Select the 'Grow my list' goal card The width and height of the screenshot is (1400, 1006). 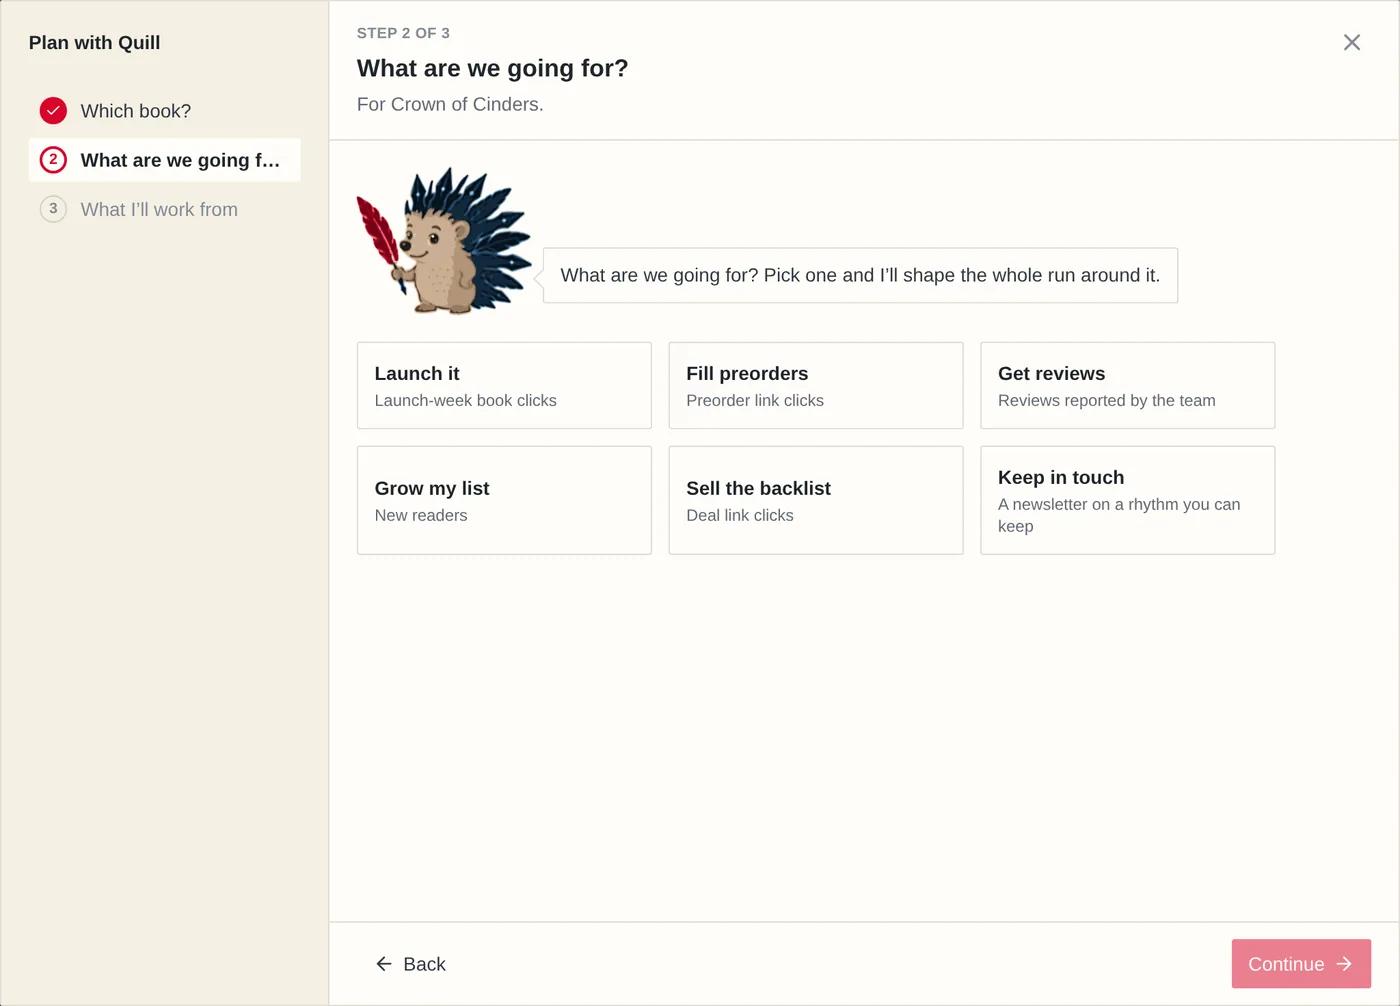(504, 500)
